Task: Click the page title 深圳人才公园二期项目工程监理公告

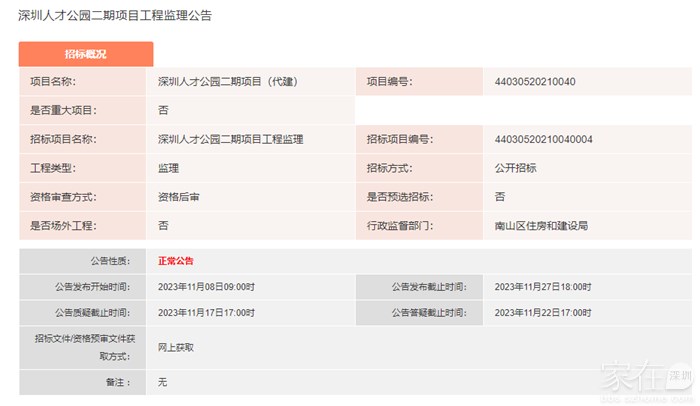Action: pyautogui.click(x=115, y=16)
